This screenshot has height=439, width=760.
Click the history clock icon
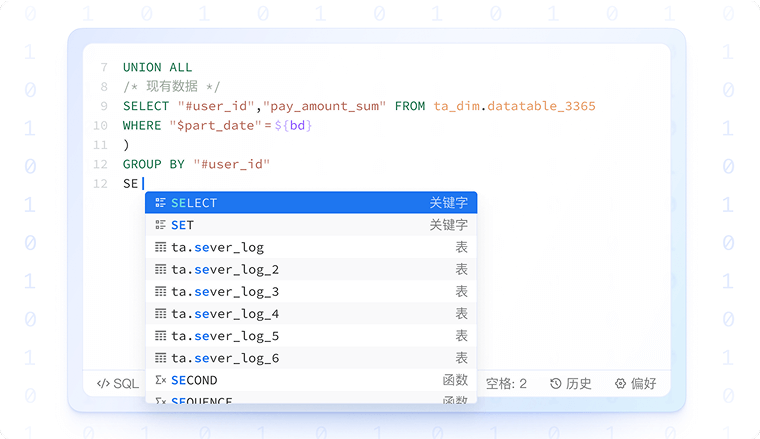(556, 384)
